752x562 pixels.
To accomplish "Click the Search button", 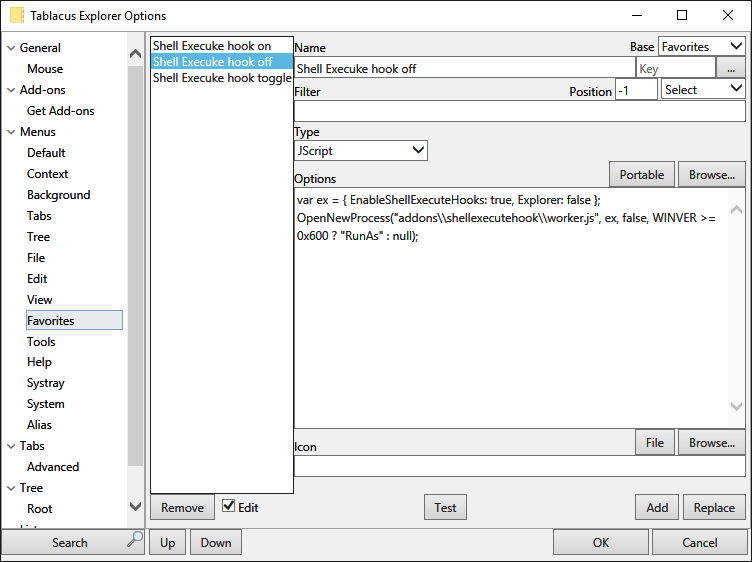I will pyautogui.click(x=72, y=542).
